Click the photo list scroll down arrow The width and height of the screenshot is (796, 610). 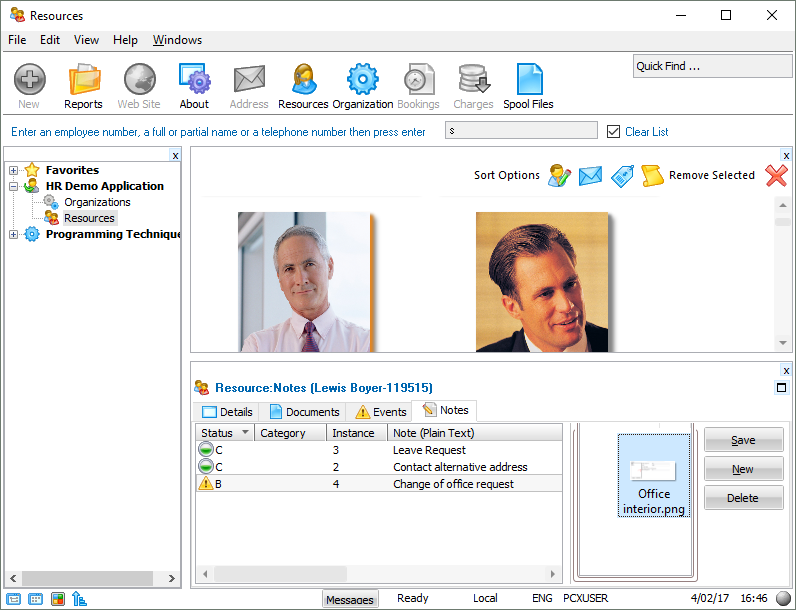783,343
